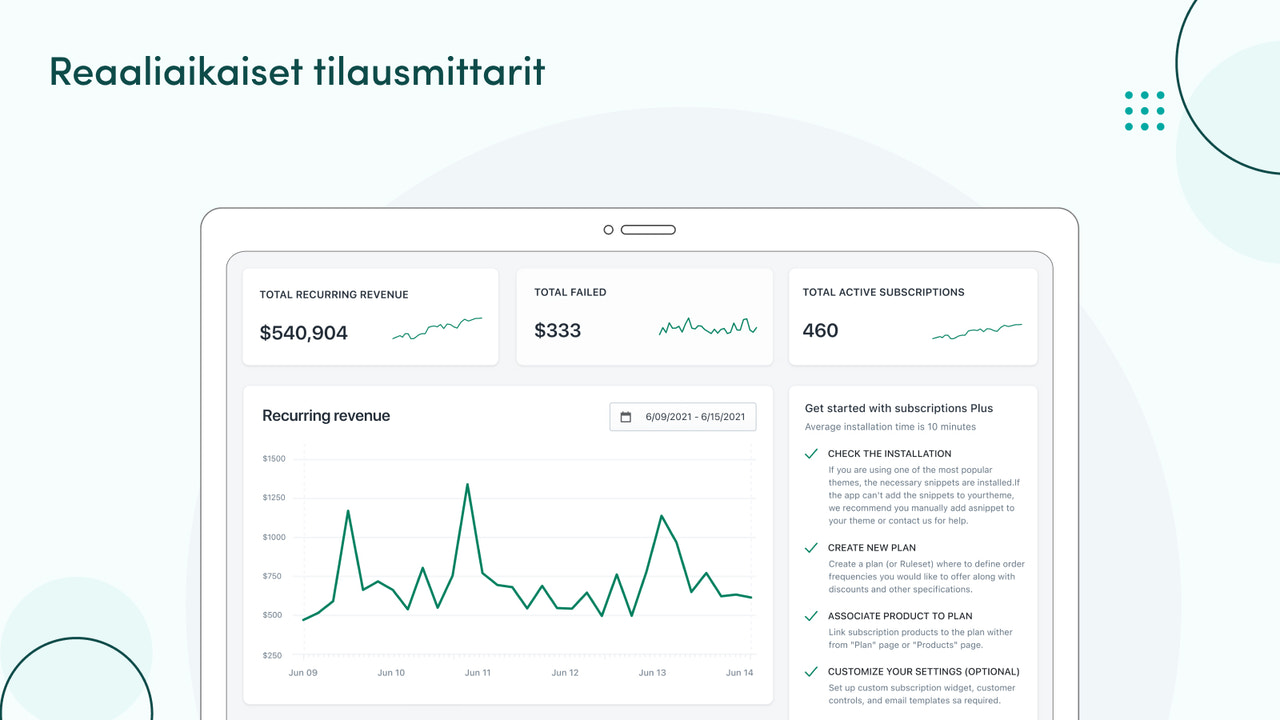Click the Jun 14 x-axis label
Image resolution: width=1280 pixels, height=720 pixels.
click(x=739, y=673)
